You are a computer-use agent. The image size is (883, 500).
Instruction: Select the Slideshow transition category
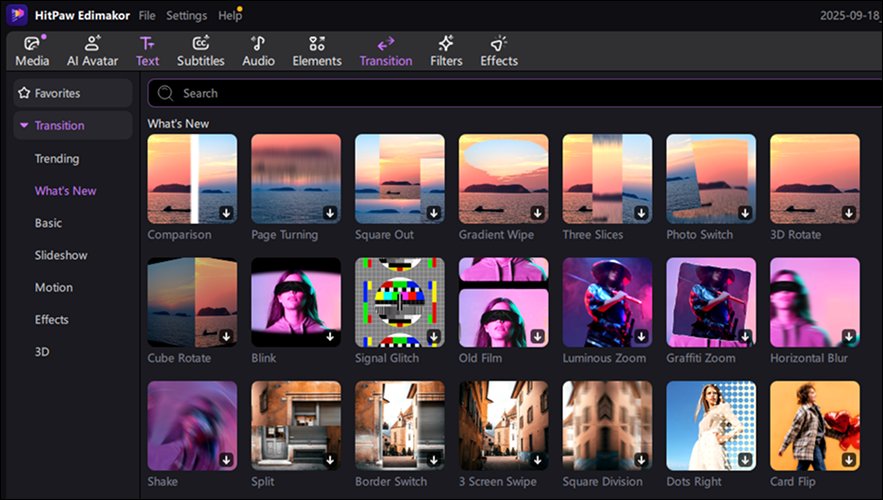[61, 255]
